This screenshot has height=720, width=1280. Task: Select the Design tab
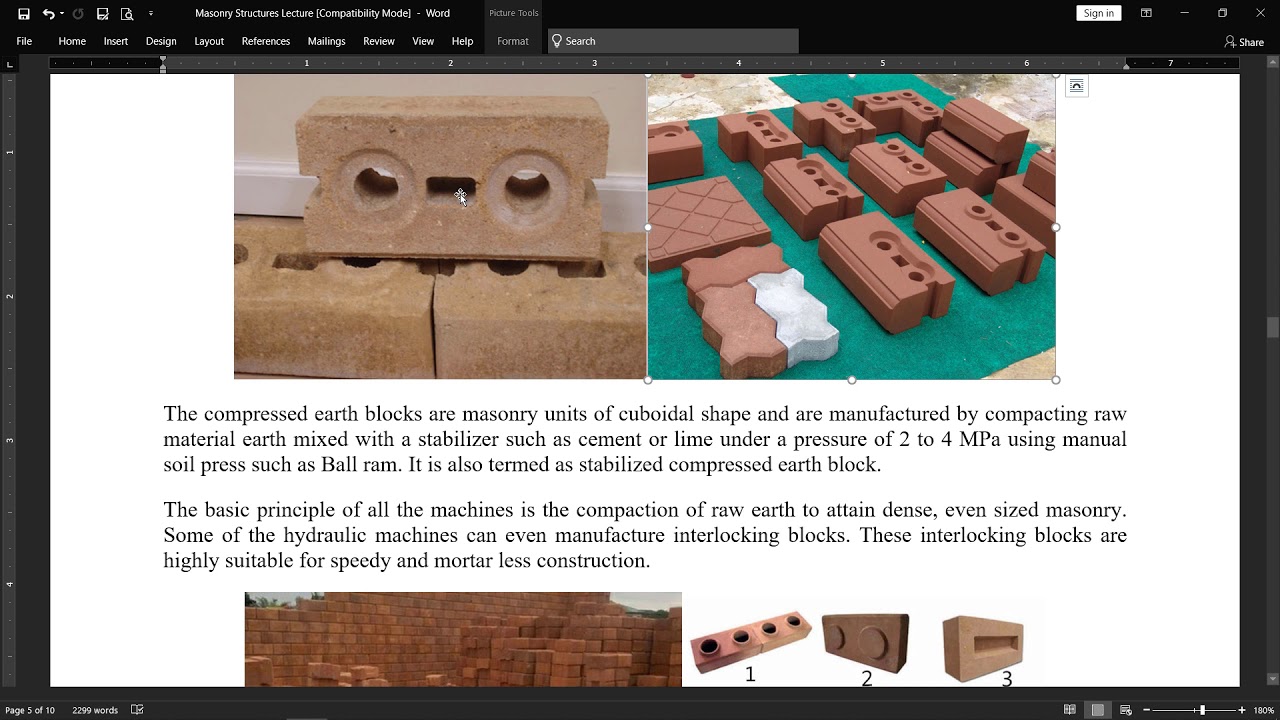tap(161, 41)
